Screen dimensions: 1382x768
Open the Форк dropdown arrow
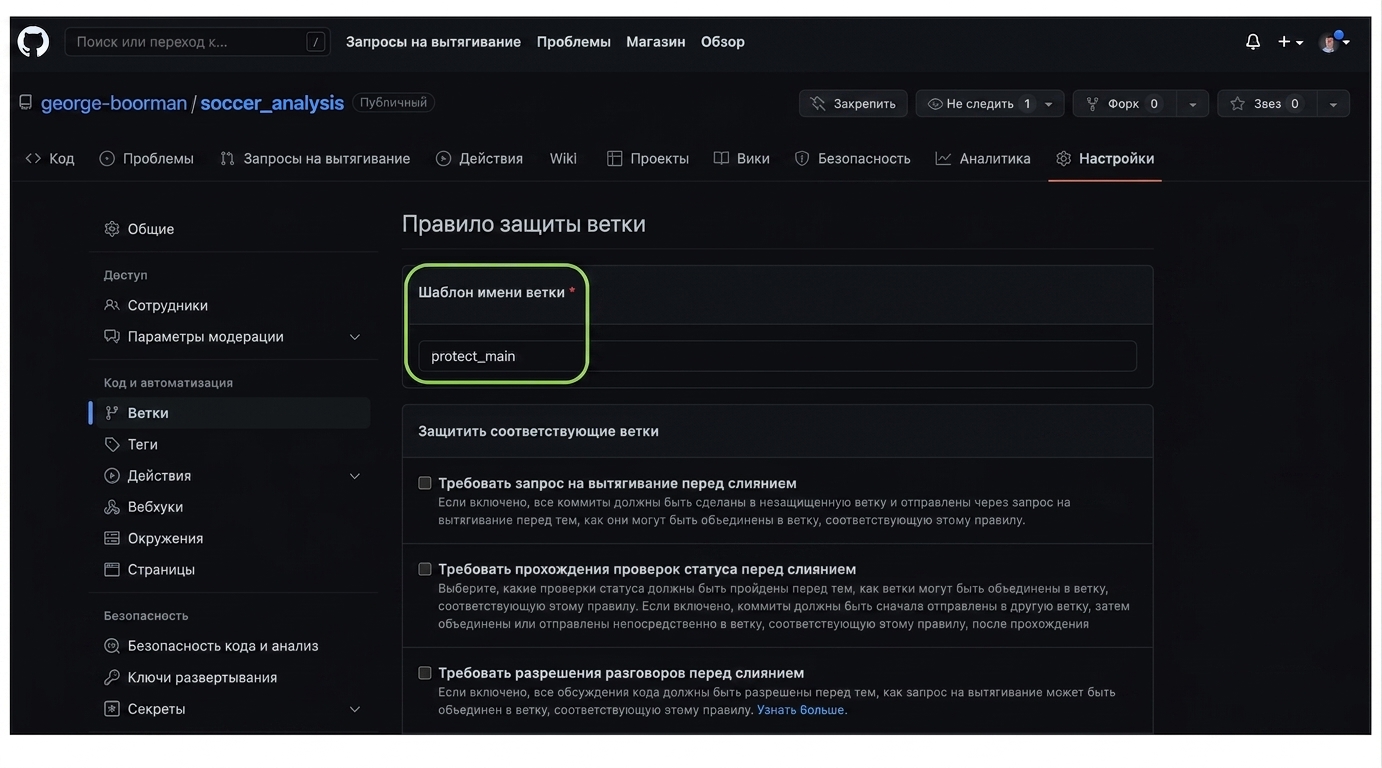coord(1192,104)
